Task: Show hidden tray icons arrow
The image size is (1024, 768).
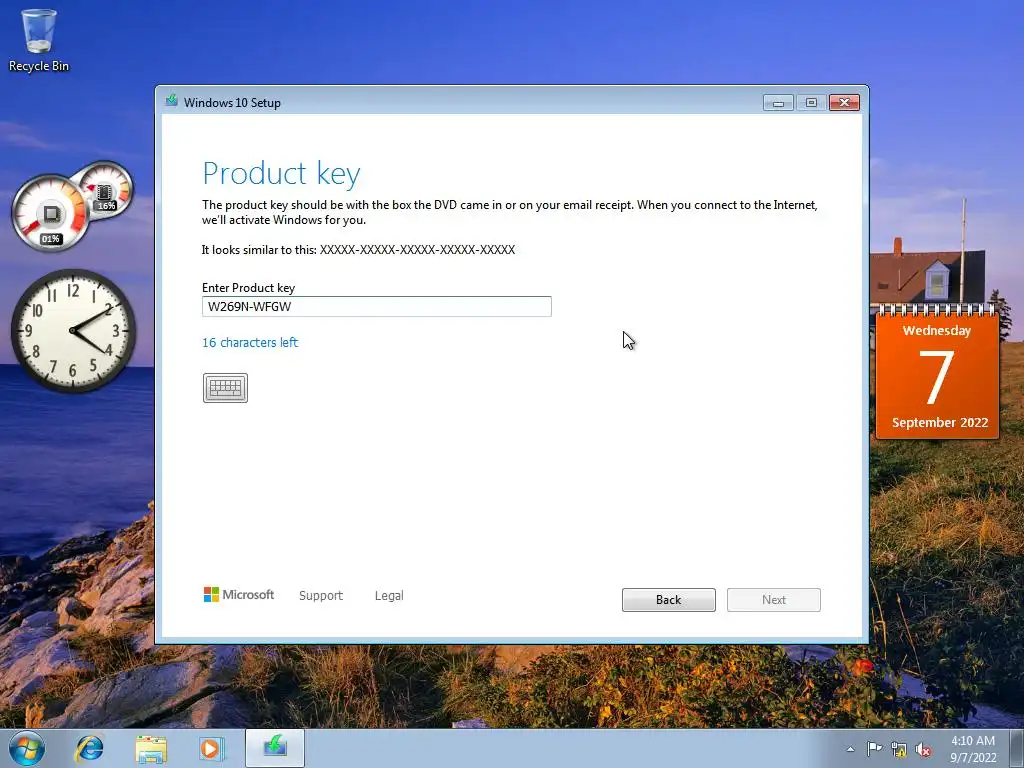Action: point(850,749)
